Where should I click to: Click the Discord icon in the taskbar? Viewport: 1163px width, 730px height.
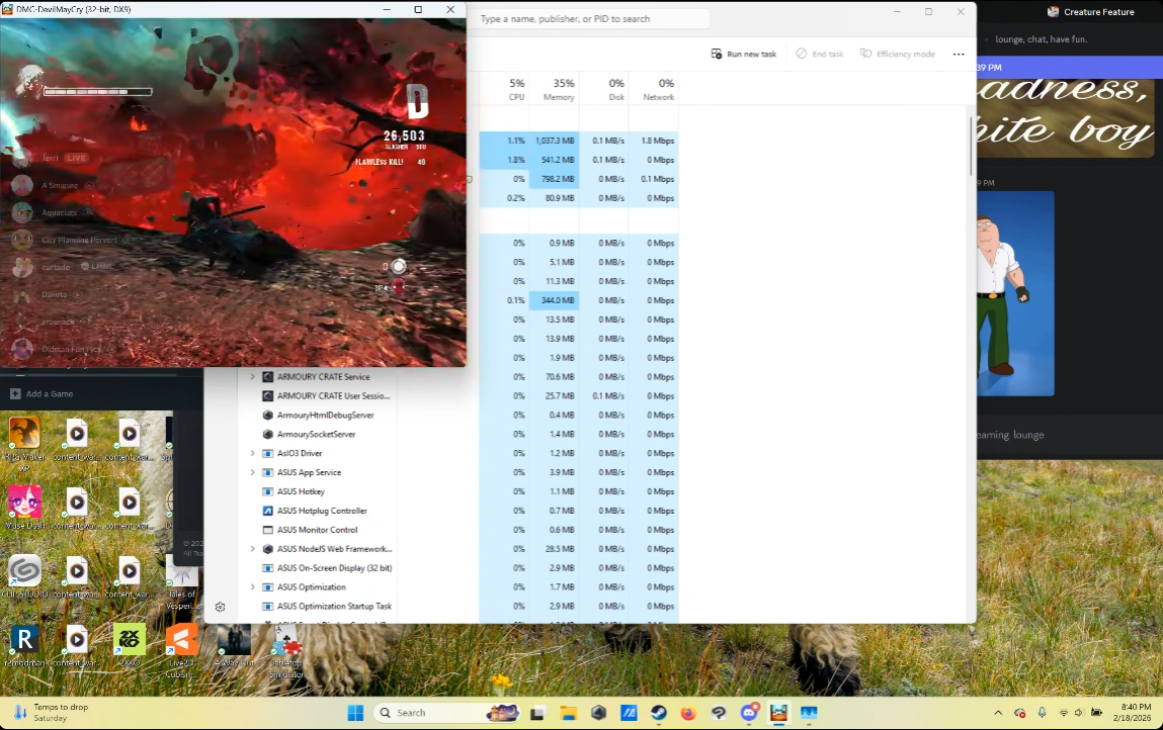(x=748, y=713)
